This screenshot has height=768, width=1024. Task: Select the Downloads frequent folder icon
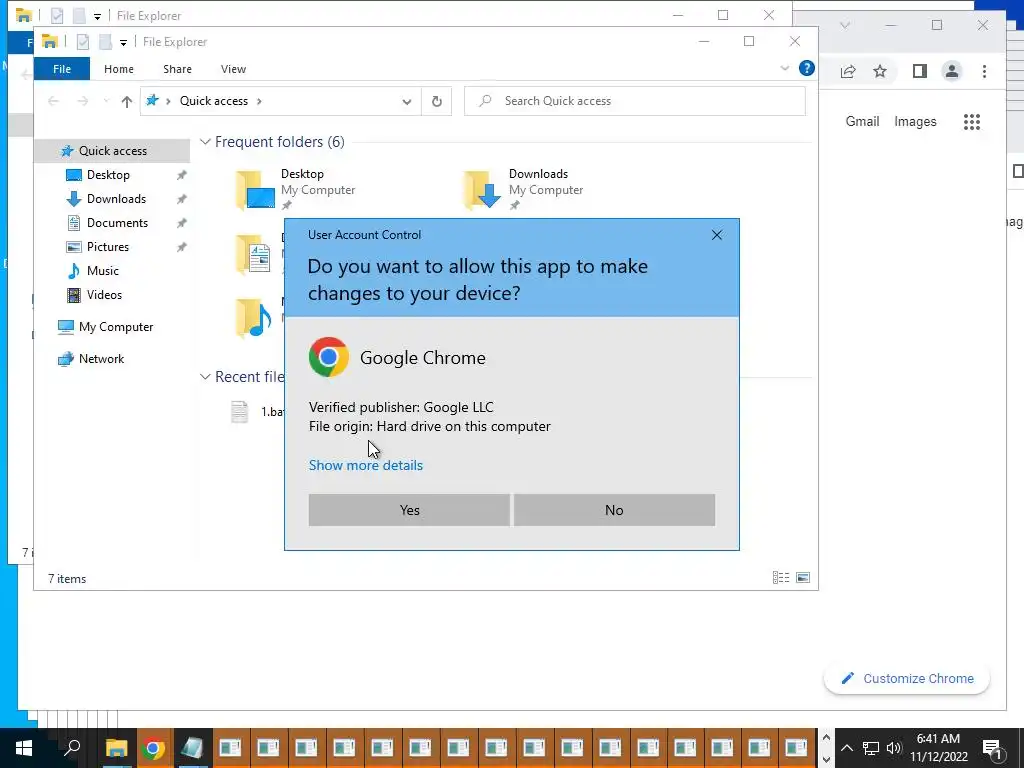click(483, 190)
